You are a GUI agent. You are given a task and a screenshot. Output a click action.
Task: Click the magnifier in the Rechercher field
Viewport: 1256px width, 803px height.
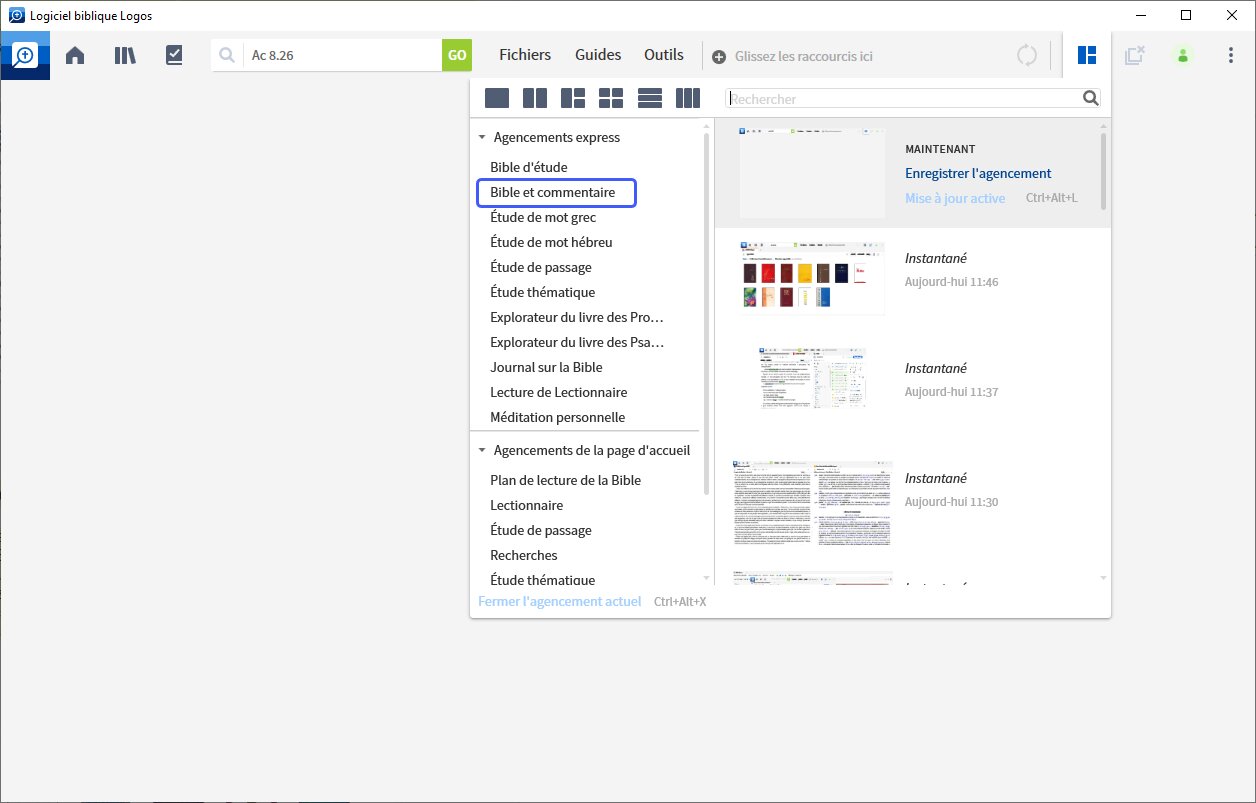tap(1090, 98)
